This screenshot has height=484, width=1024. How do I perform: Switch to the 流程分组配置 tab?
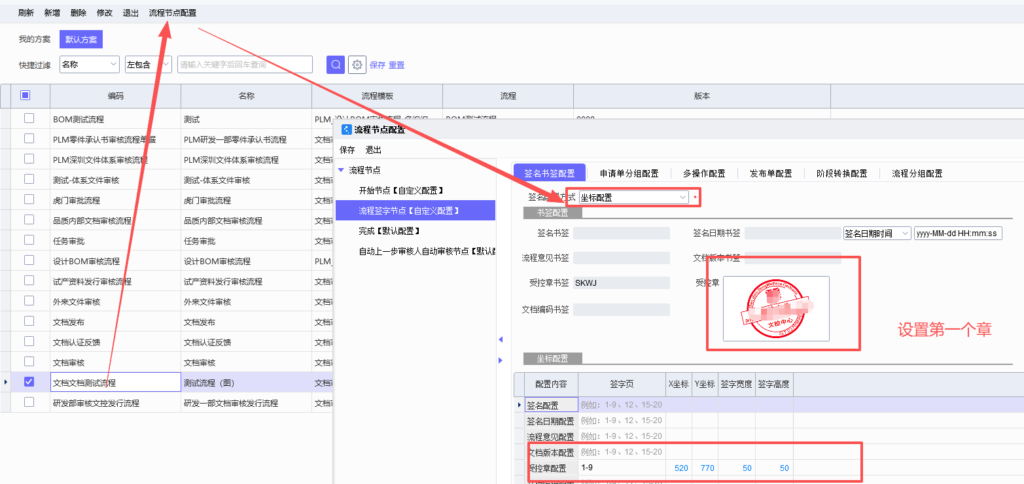tap(917, 173)
